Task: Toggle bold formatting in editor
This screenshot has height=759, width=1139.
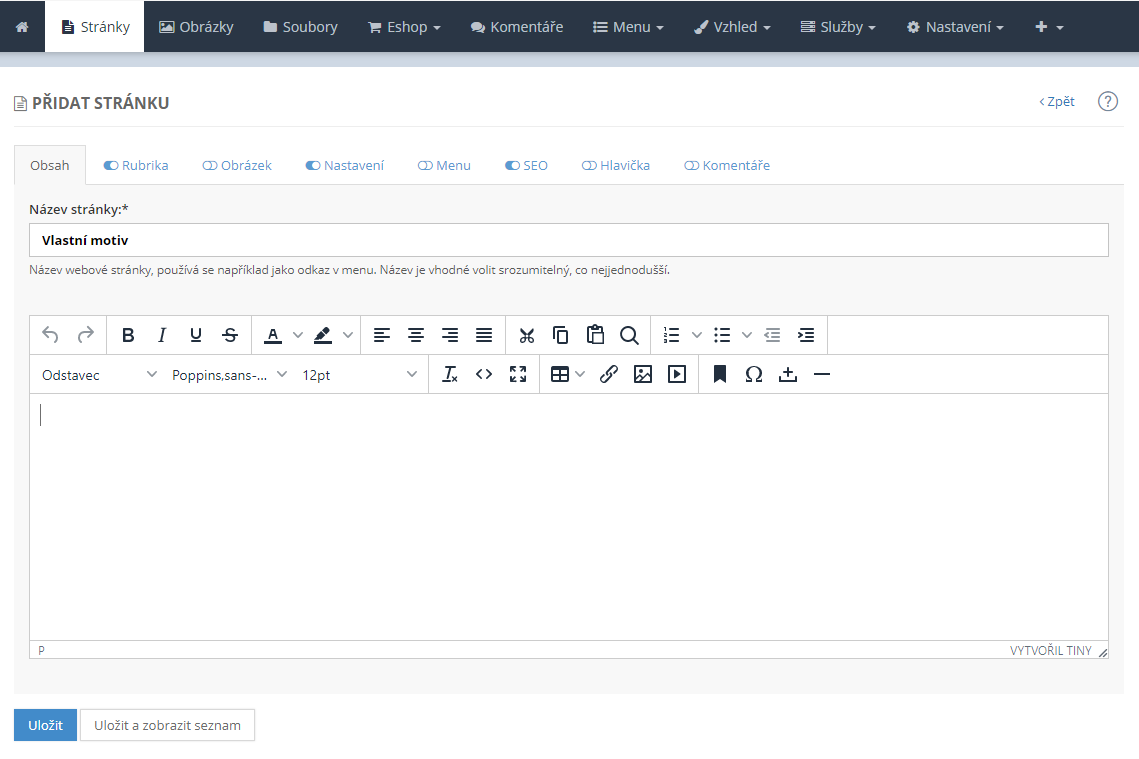Action: 128,335
